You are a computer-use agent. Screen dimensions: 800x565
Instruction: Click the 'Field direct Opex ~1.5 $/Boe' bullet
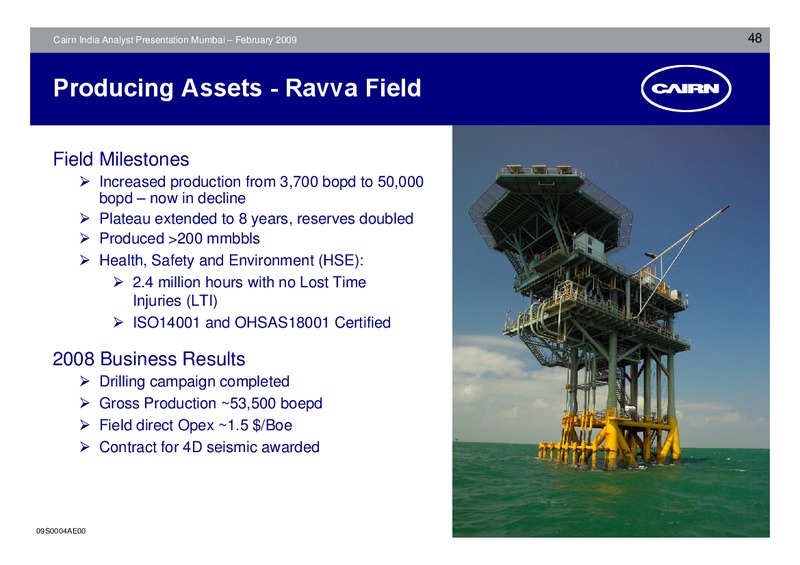pyautogui.click(x=195, y=425)
